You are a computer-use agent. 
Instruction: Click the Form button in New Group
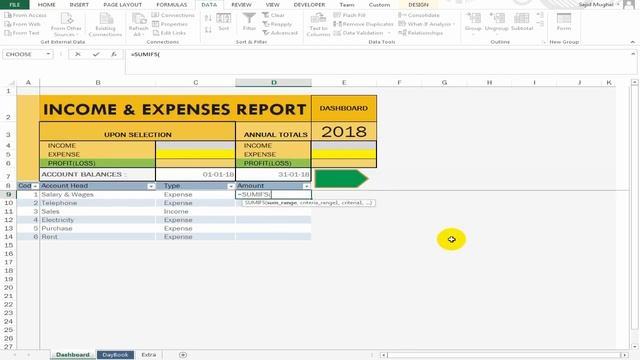pyautogui.click(x=564, y=22)
